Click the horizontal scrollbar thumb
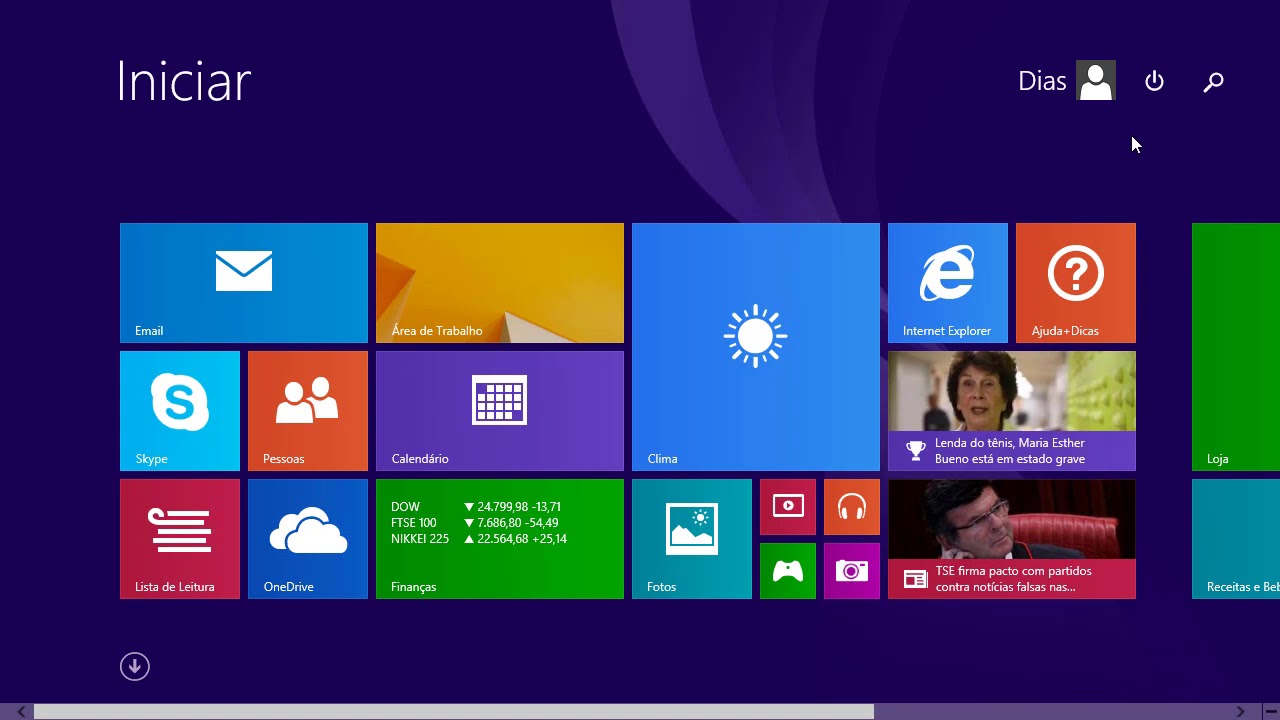1280x720 pixels. [x=454, y=712]
